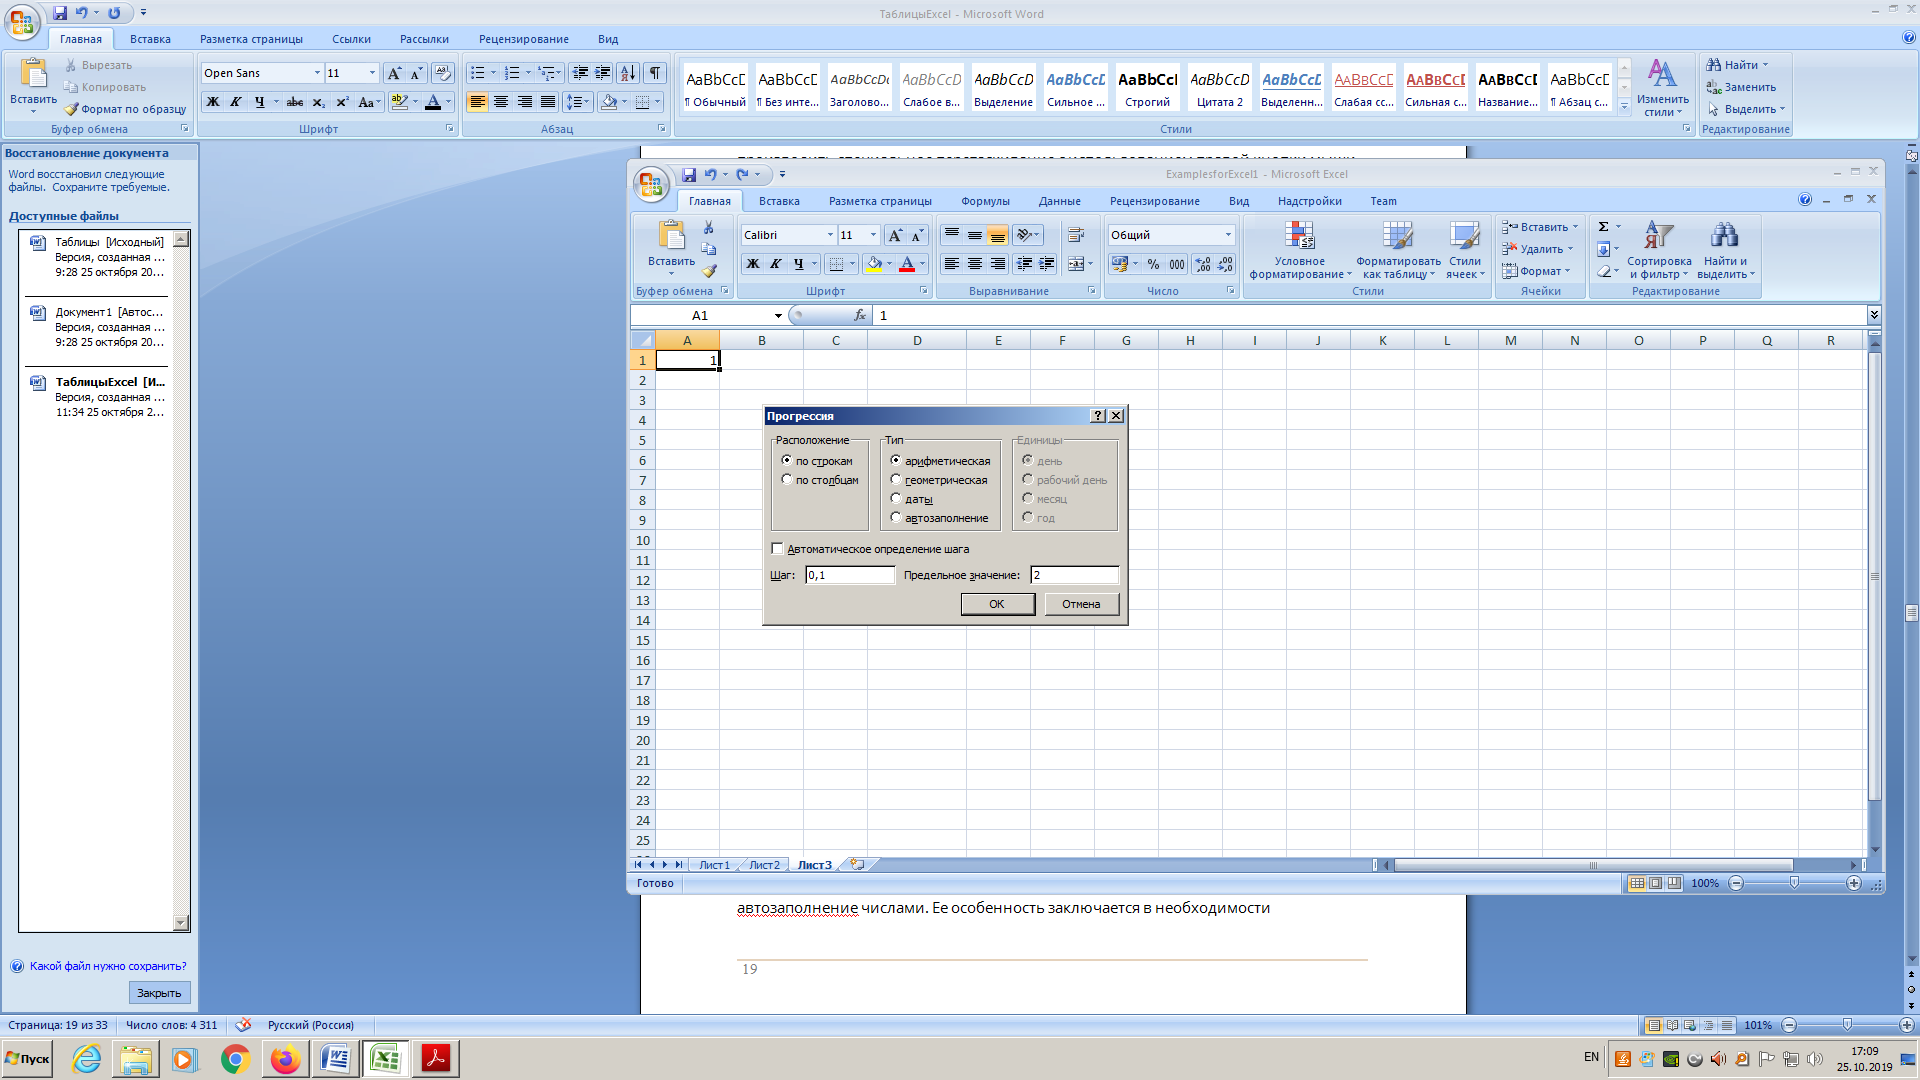1920x1080 pixels.
Task: Switch to sheet tab 'Лист1'
Action: (x=714, y=865)
